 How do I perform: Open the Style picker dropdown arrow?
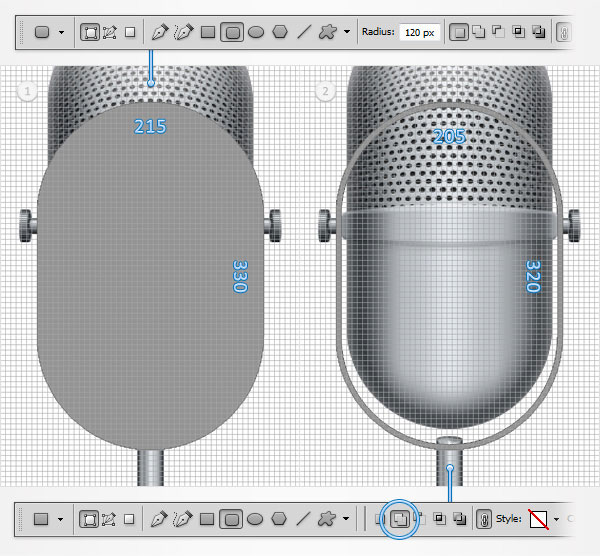[556, 519]
